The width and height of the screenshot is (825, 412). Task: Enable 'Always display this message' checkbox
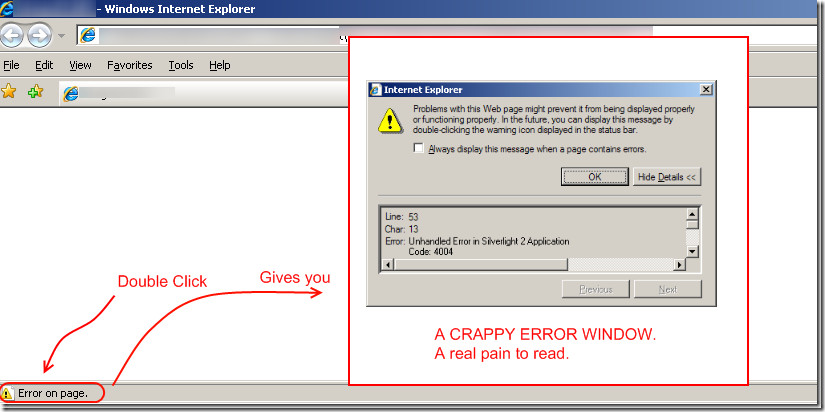(418, 148)
